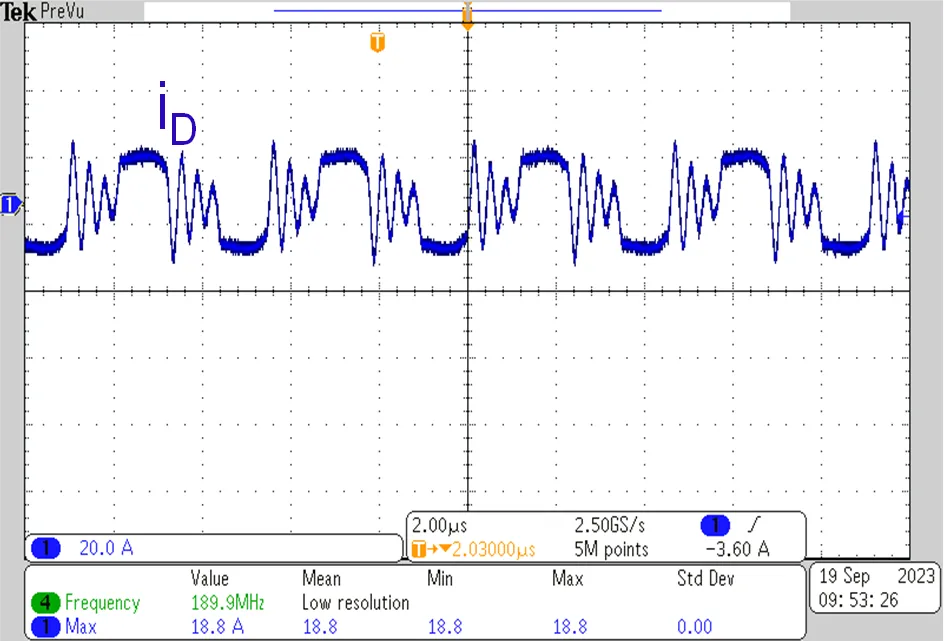This screenshot has height=642, width=944.
Task: Click the 2.50GS/s sample rate readout
Action: (612, 525)
